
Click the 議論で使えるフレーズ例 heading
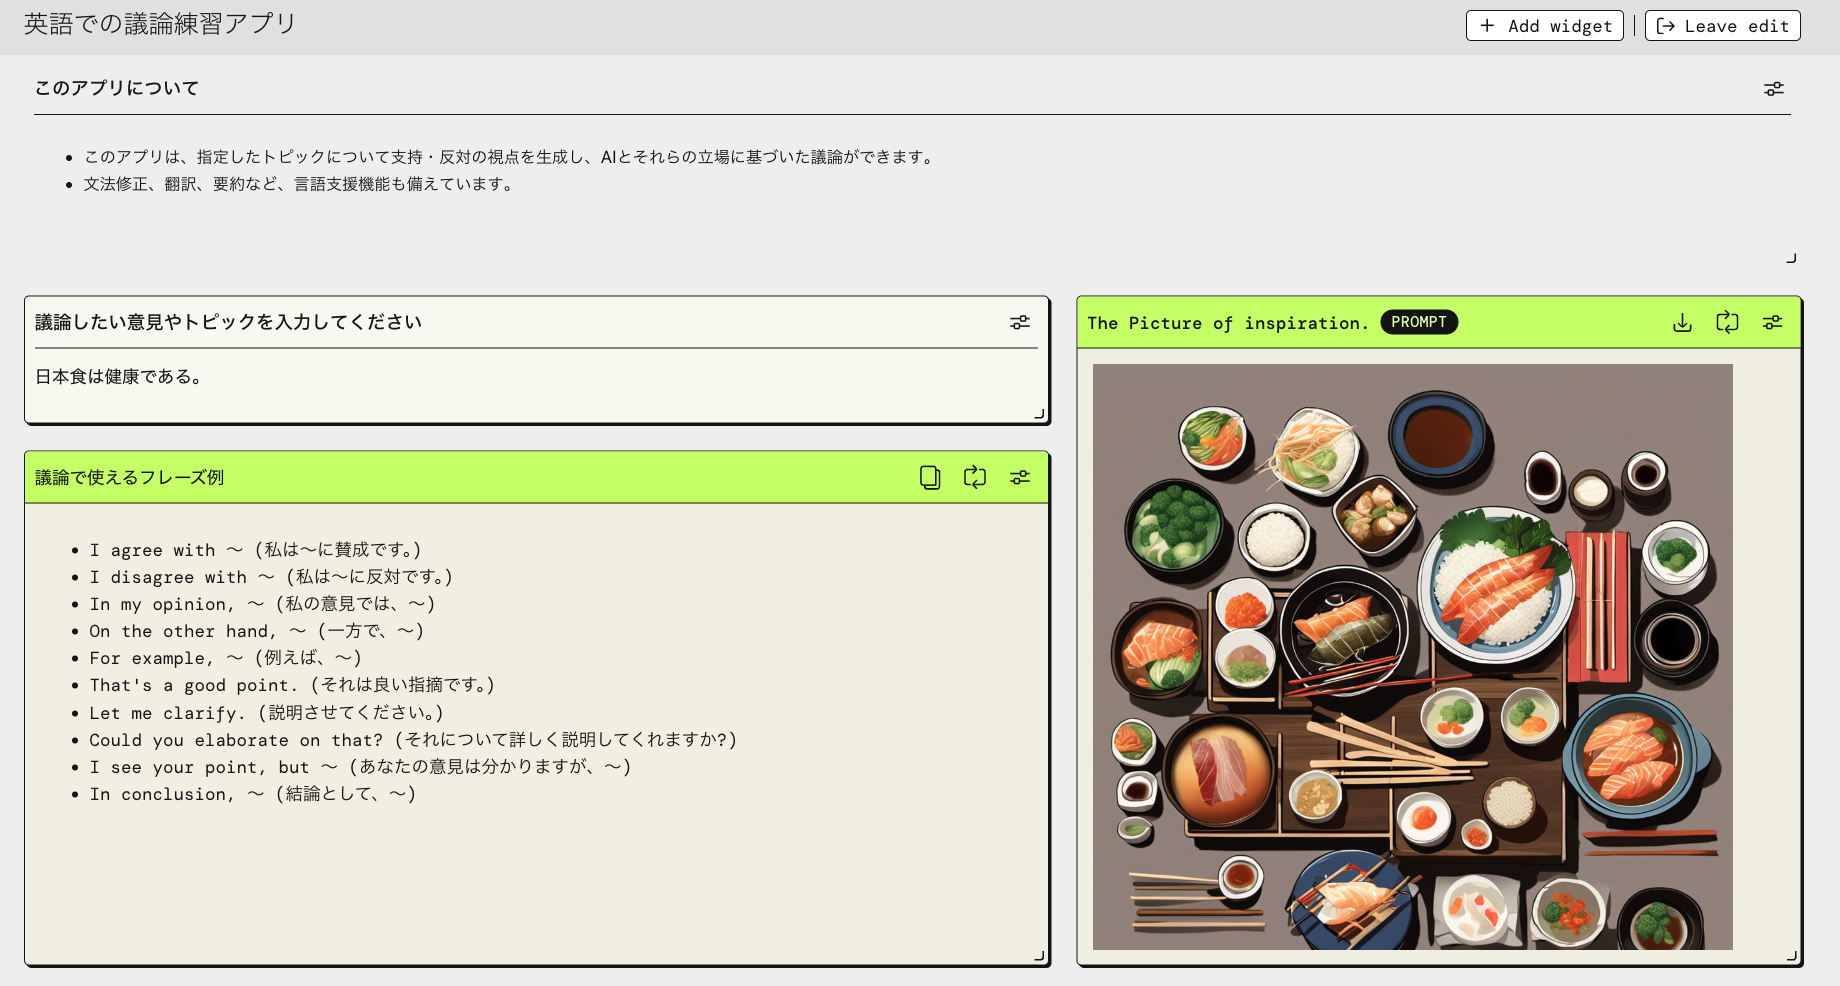click(130, 477)
